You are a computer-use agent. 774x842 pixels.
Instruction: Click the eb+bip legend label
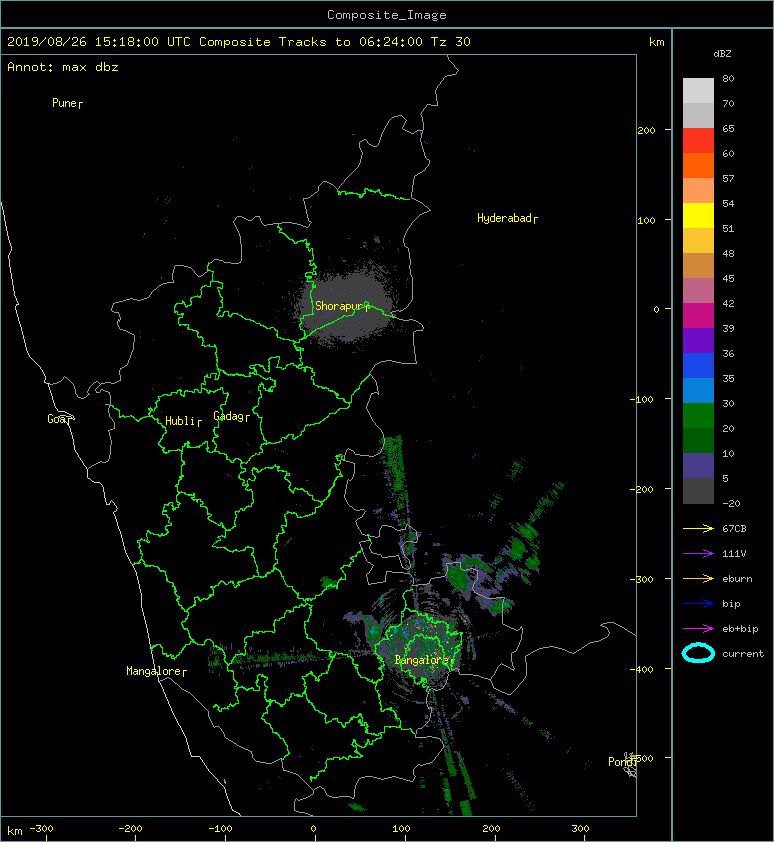coord(740,629)
